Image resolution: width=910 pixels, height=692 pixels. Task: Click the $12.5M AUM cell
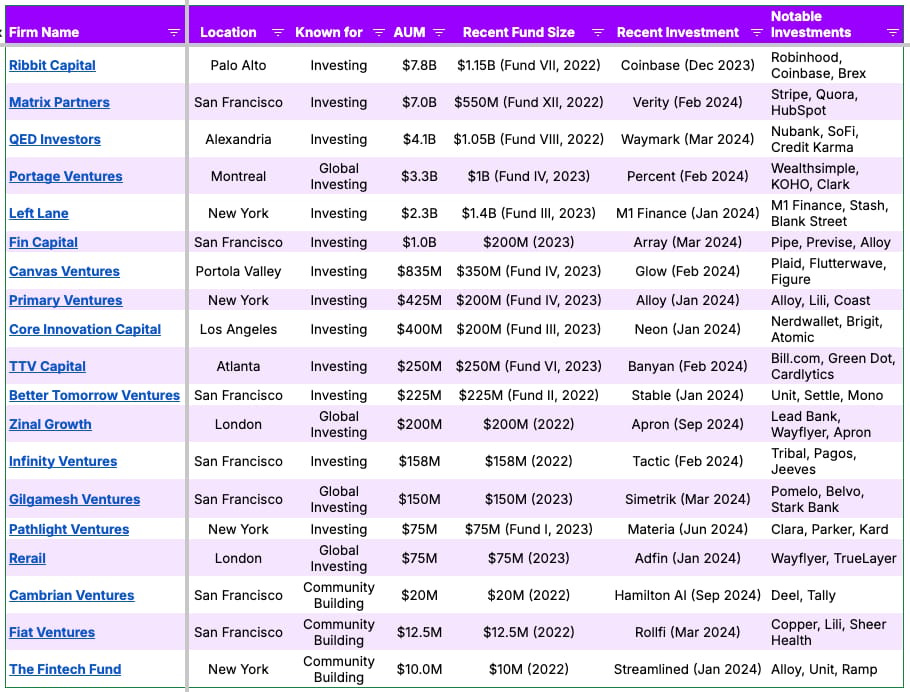[419, 633]
